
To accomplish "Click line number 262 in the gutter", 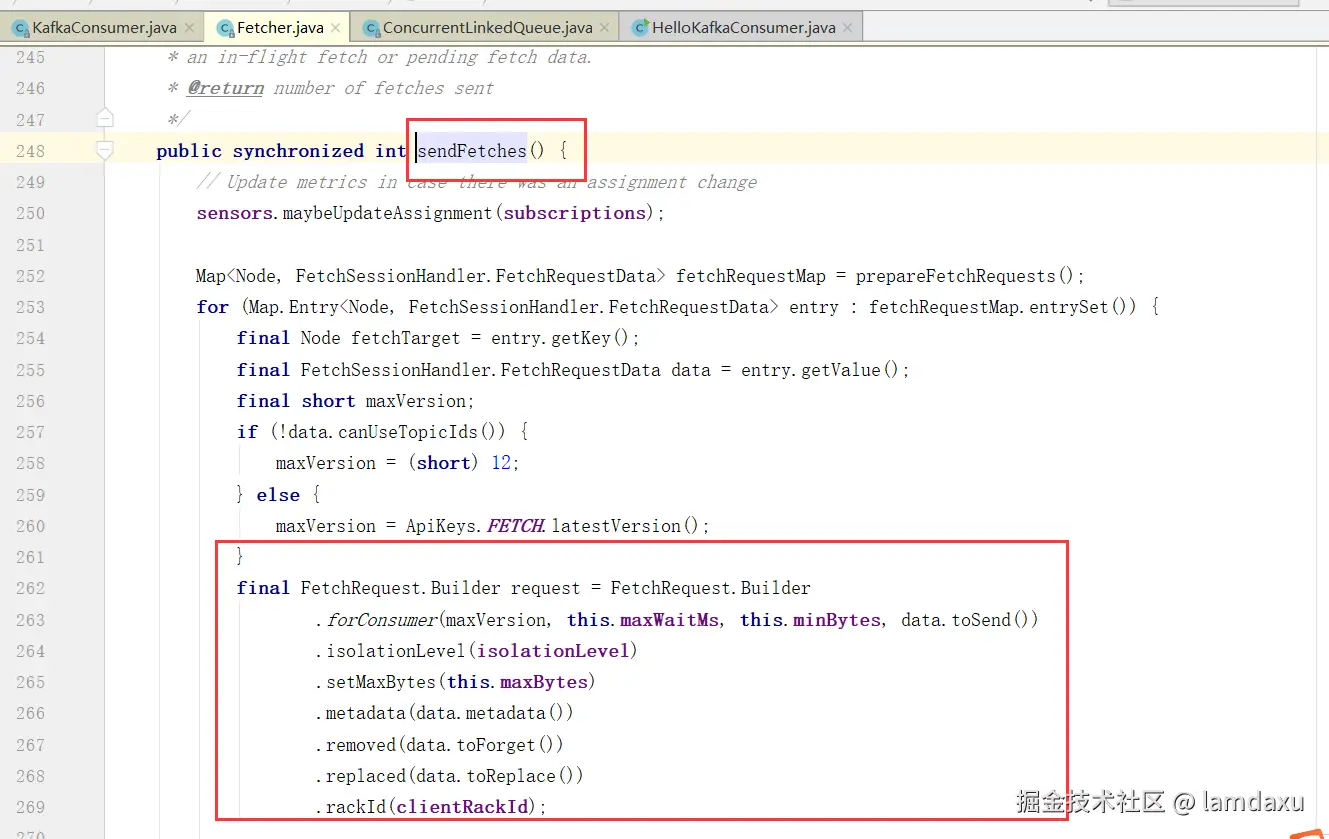I will pos(30,588).
